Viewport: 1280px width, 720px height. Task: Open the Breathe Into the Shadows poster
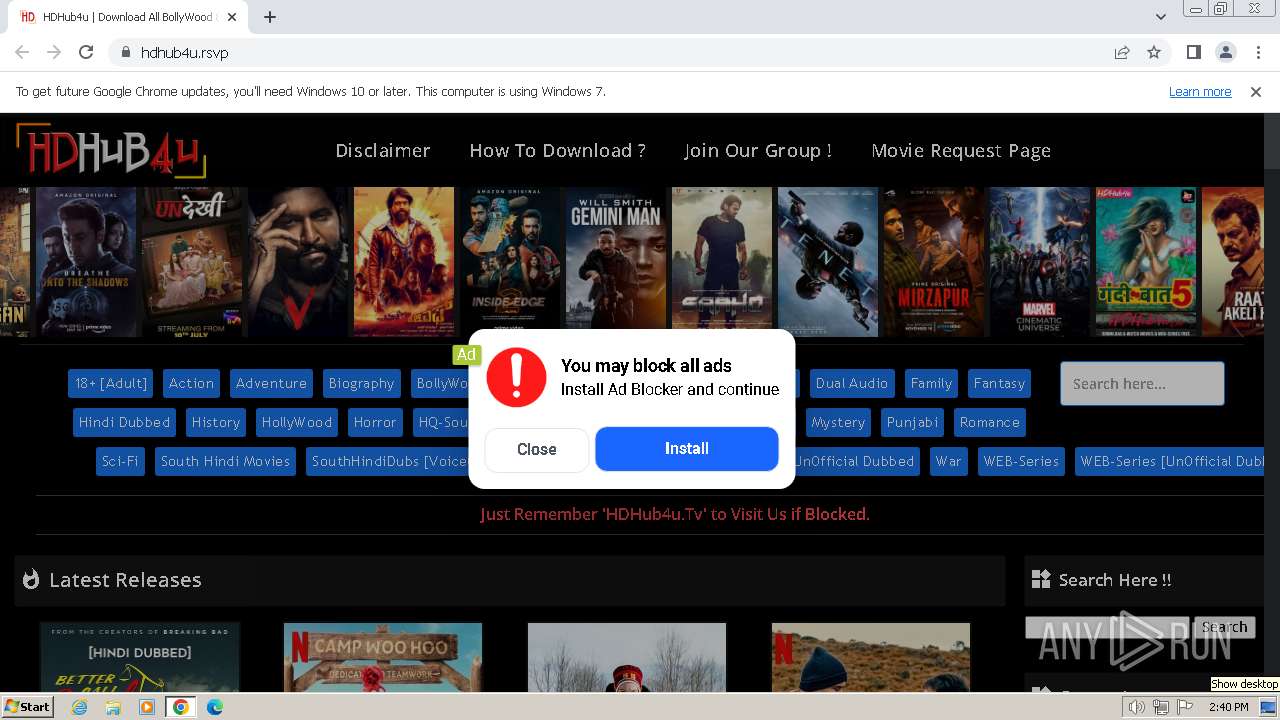click(x=86, y=262)
